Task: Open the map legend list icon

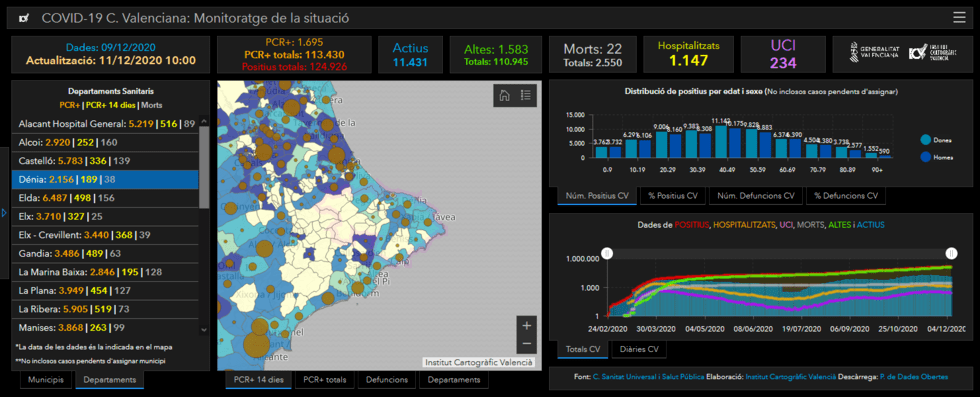Action: point(526,95)
